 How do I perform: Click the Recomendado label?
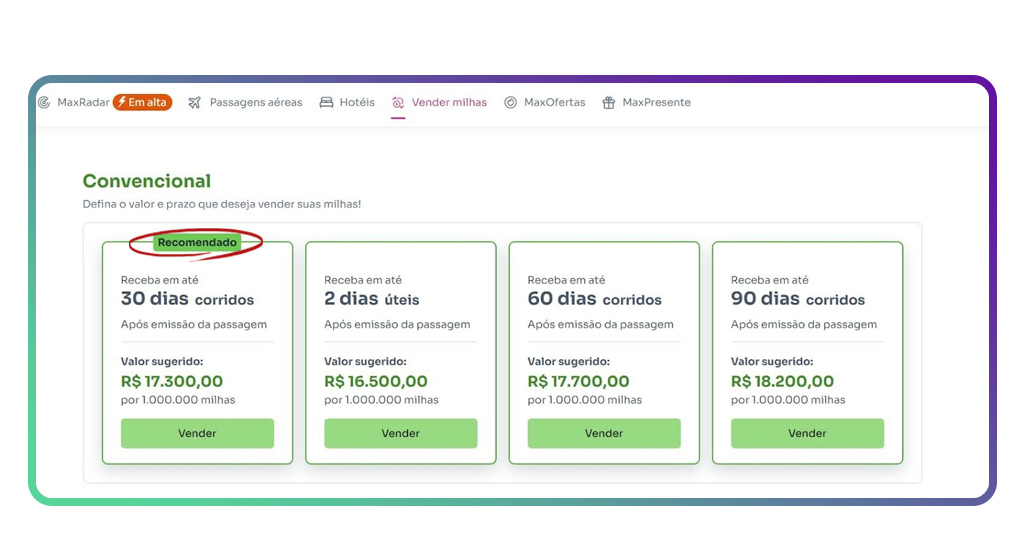(x=197, y=243)
